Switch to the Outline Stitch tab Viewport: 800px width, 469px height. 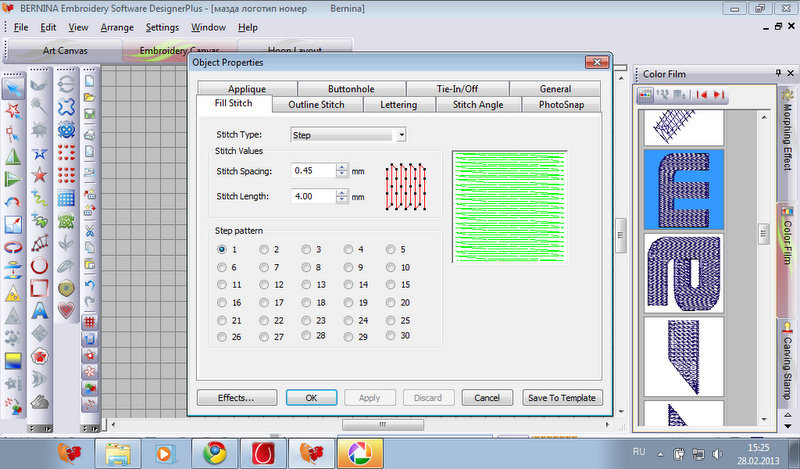316,104
